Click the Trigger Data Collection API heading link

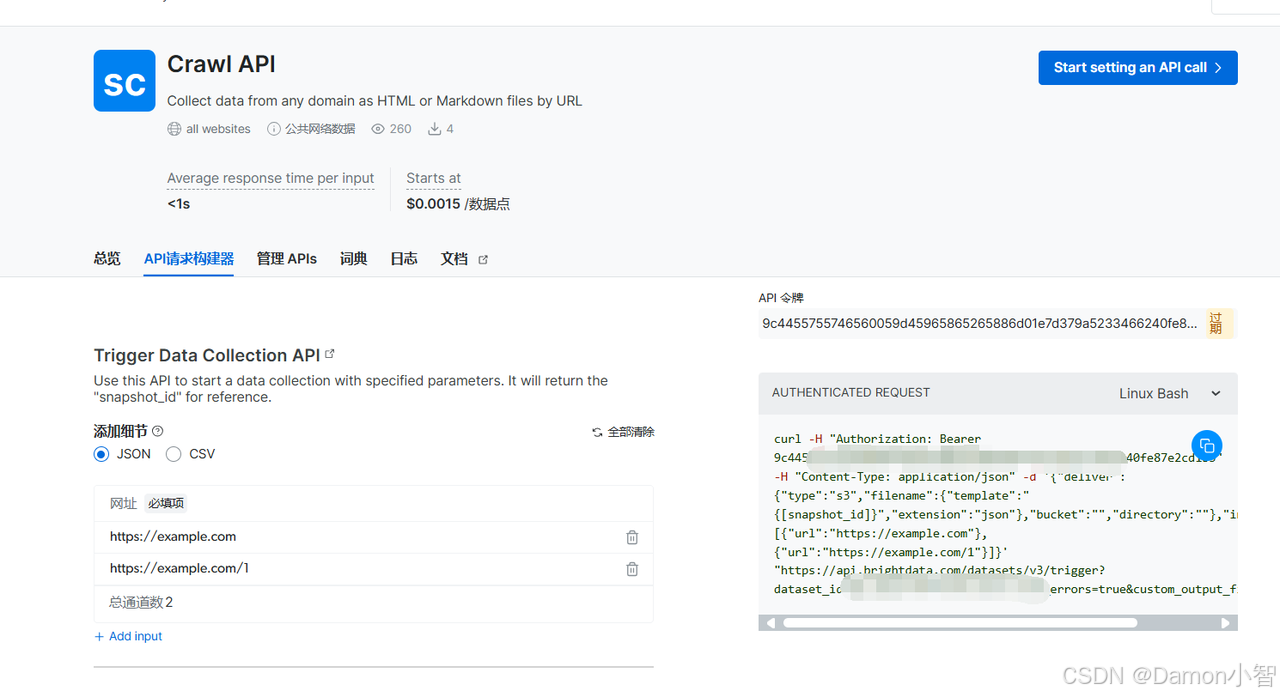207,355
